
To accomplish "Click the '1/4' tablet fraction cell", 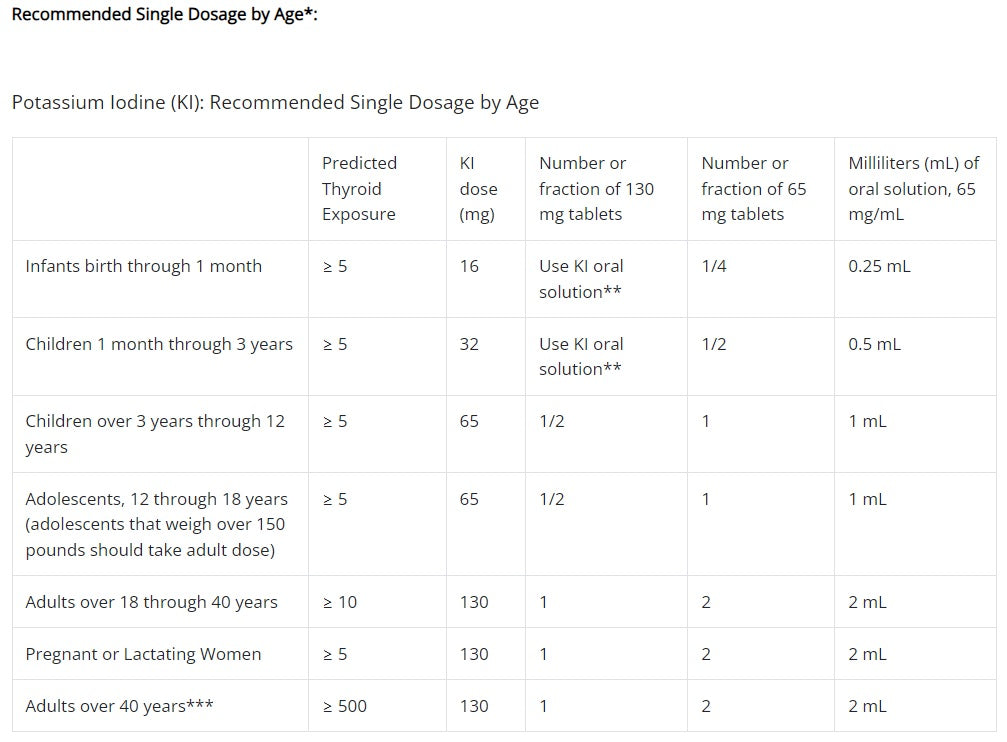I will (713, 266).
